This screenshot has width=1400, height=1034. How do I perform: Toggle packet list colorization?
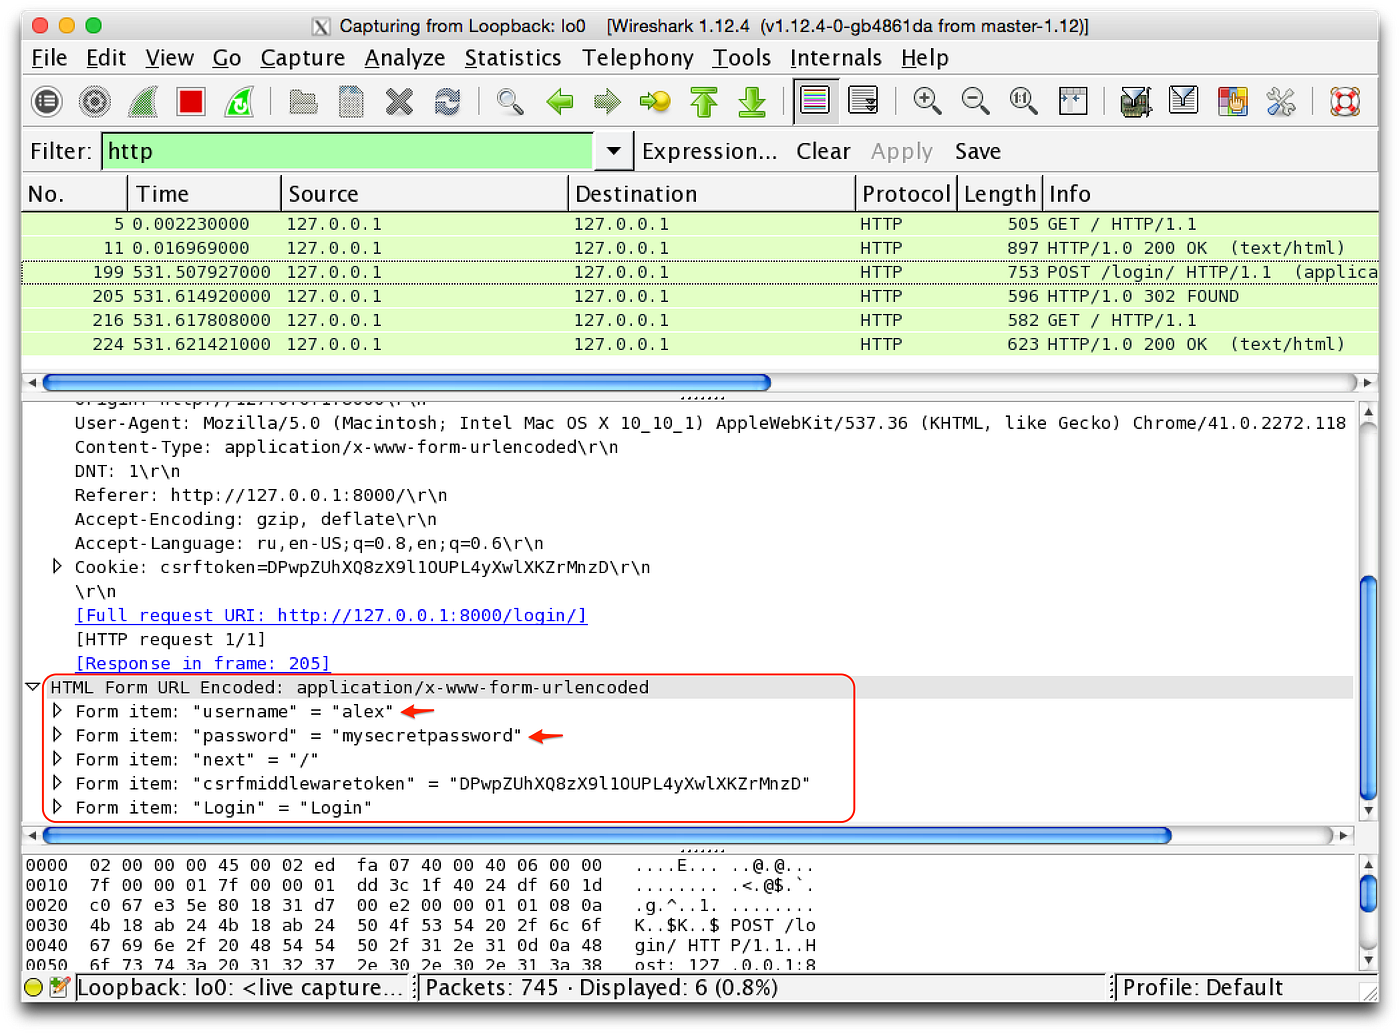pyautogui.click(x=814, y=101)
